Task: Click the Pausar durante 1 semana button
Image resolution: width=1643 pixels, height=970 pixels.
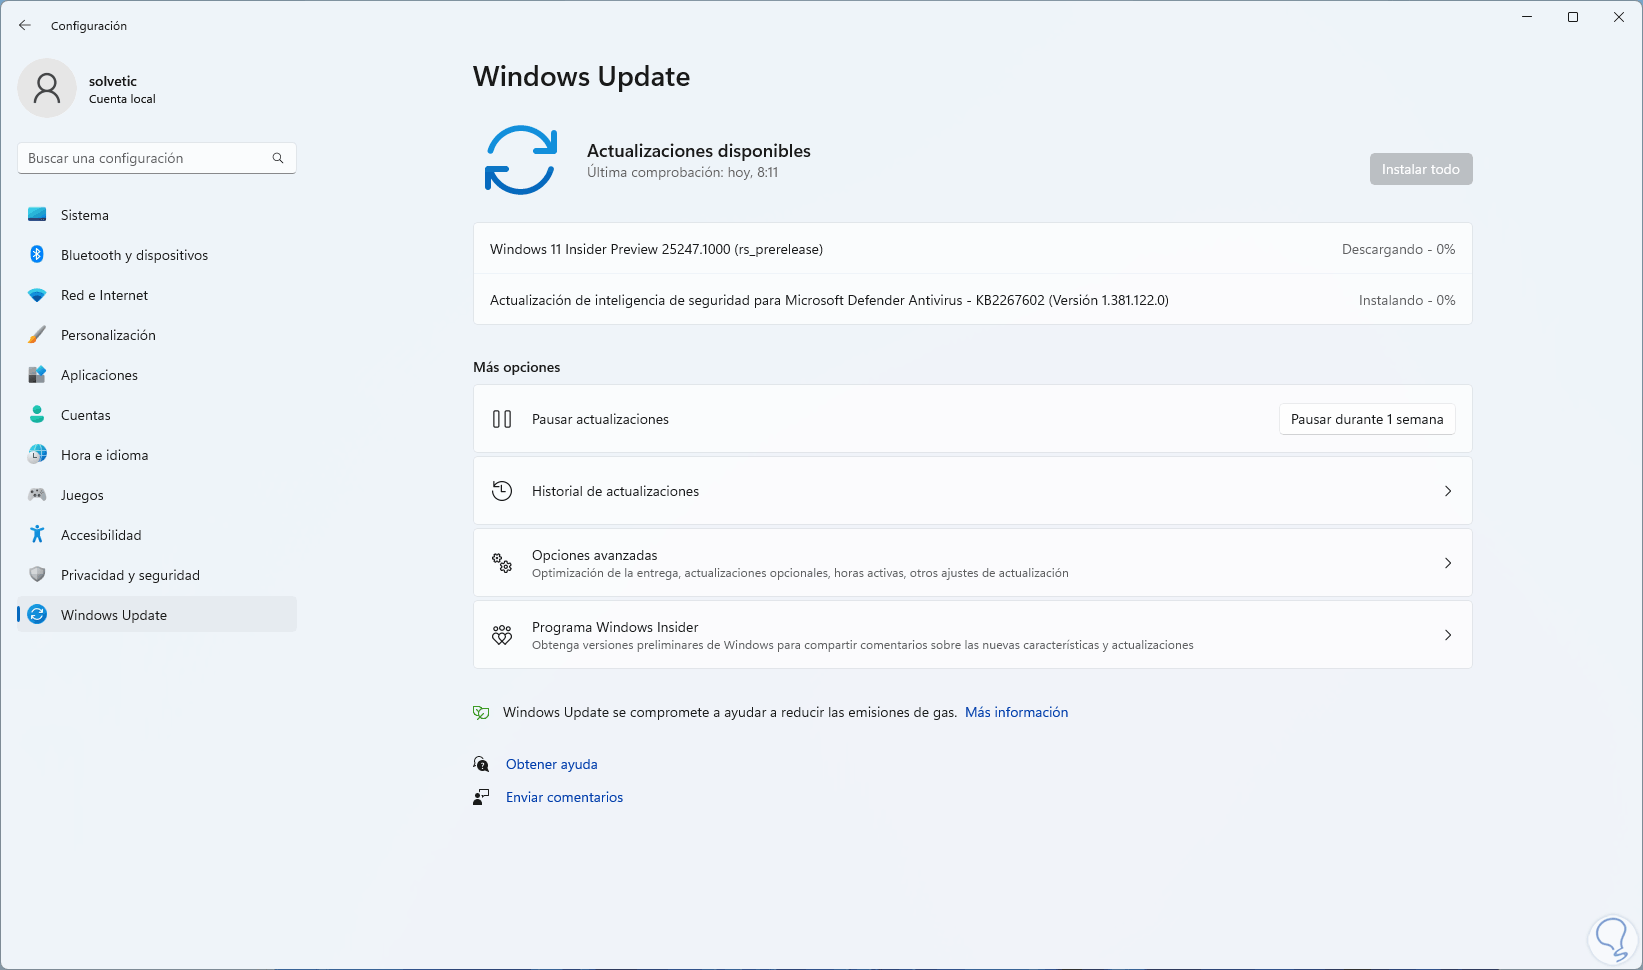Action: tap(1366, 419)
